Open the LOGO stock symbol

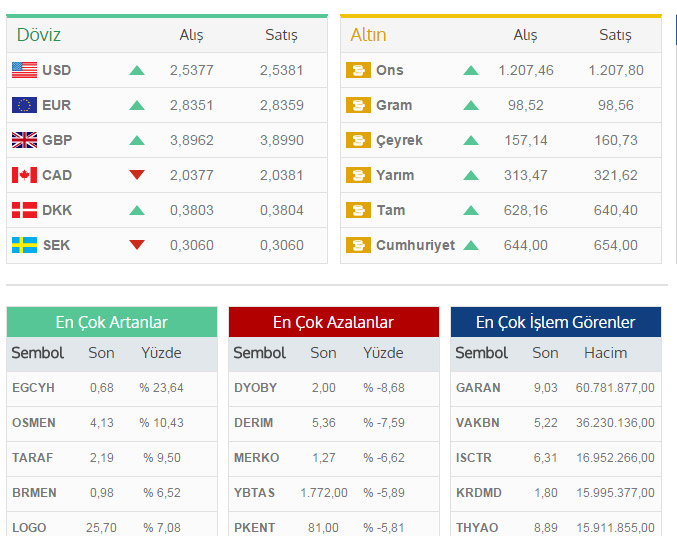[29, 527]
